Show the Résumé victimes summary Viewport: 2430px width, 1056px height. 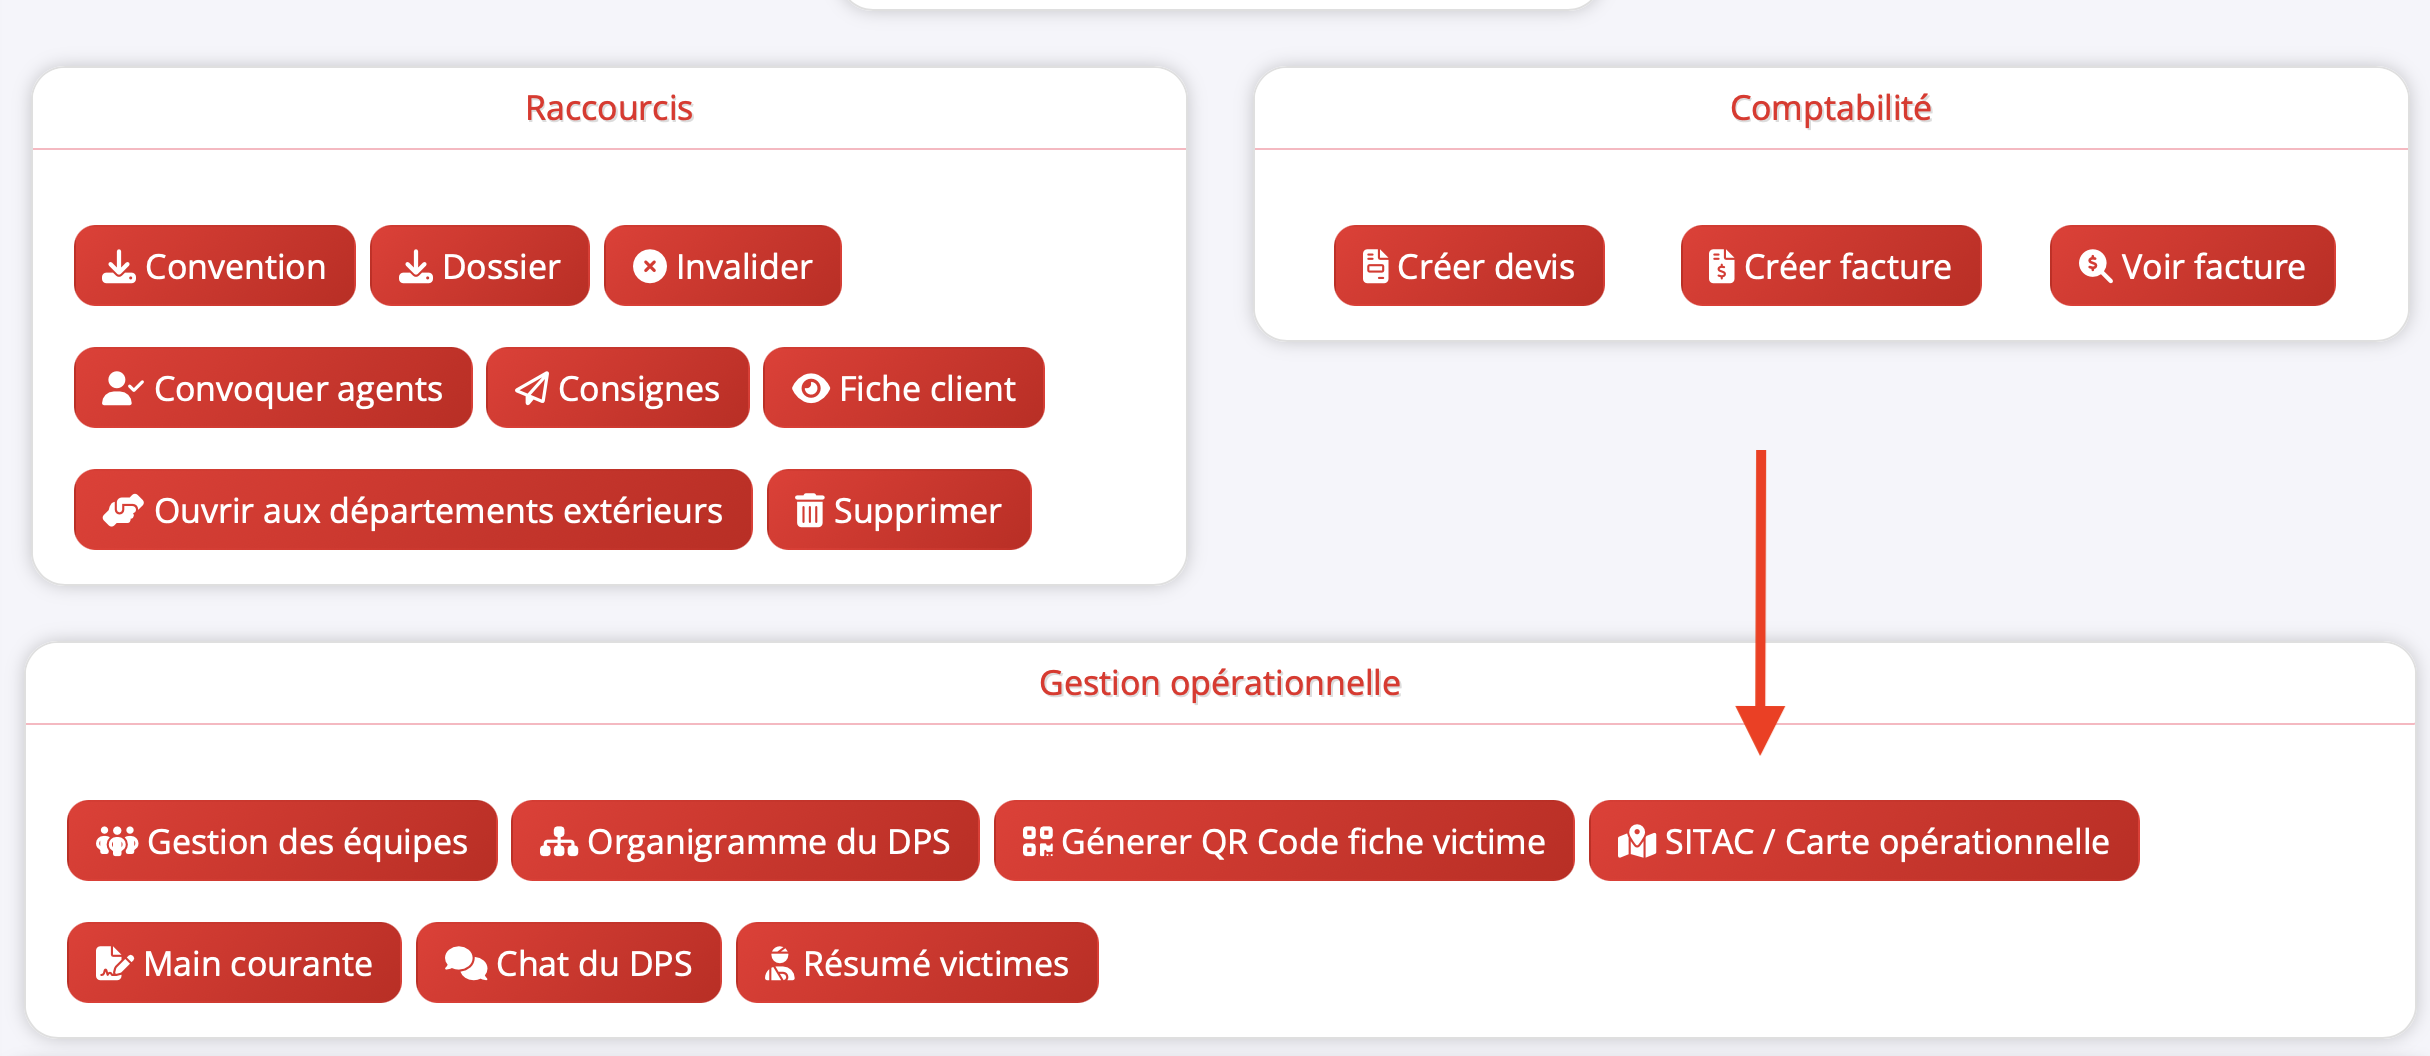tap(917, 963)
